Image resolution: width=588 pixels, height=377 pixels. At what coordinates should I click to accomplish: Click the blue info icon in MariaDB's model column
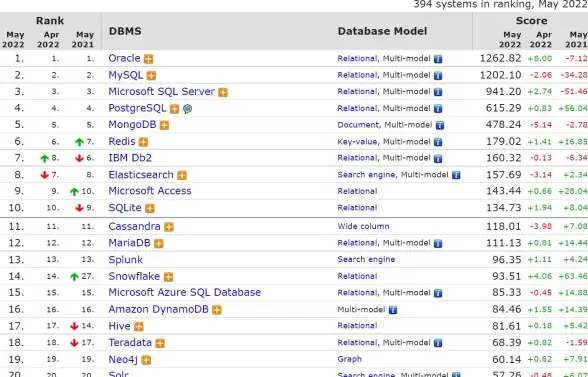coord(438,244)
